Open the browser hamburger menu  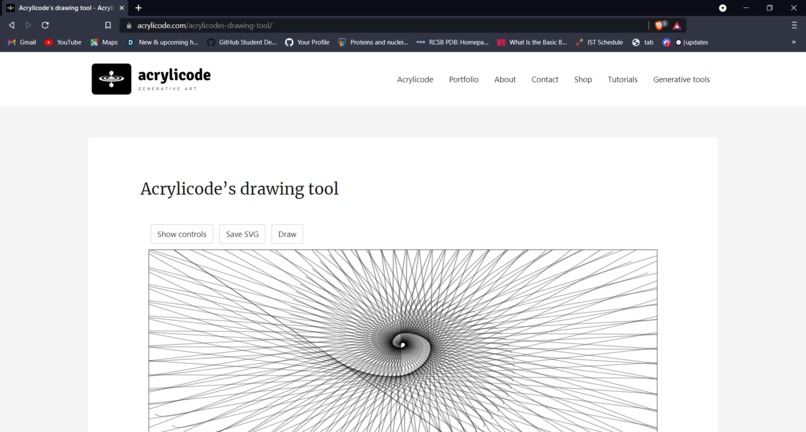(794, 25)
